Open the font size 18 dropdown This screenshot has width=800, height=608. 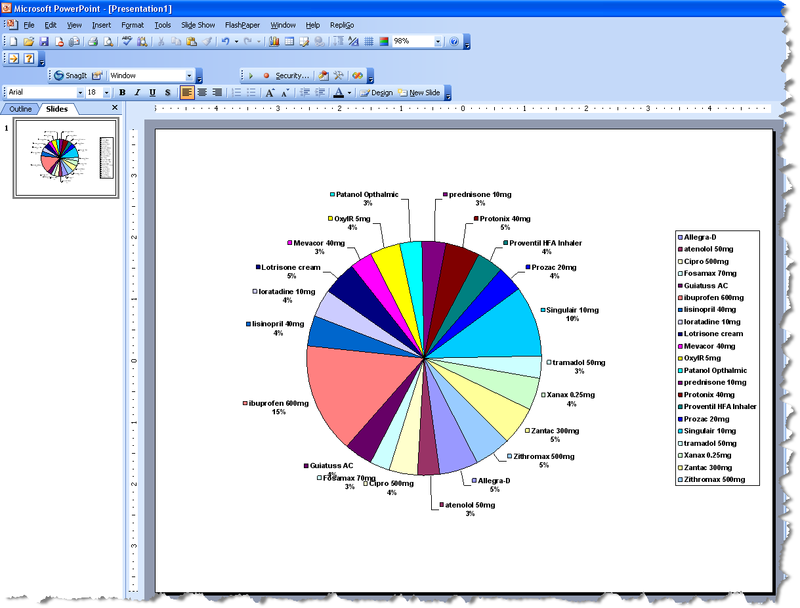click(106, 92)
